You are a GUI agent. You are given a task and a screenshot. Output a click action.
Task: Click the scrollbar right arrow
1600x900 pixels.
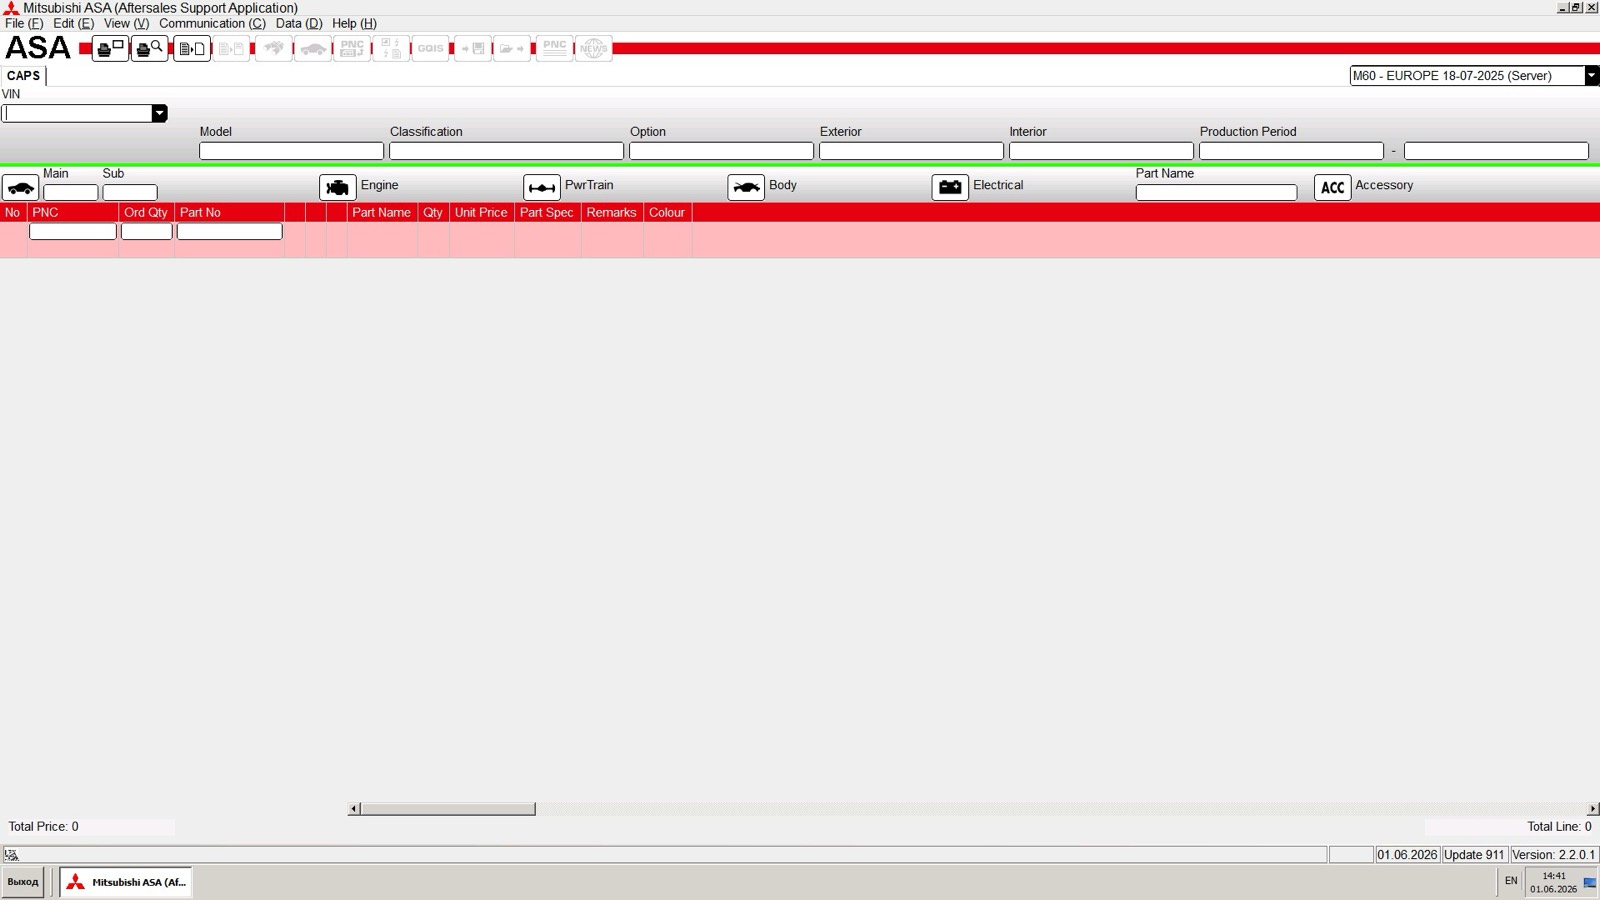point(1593,809)
